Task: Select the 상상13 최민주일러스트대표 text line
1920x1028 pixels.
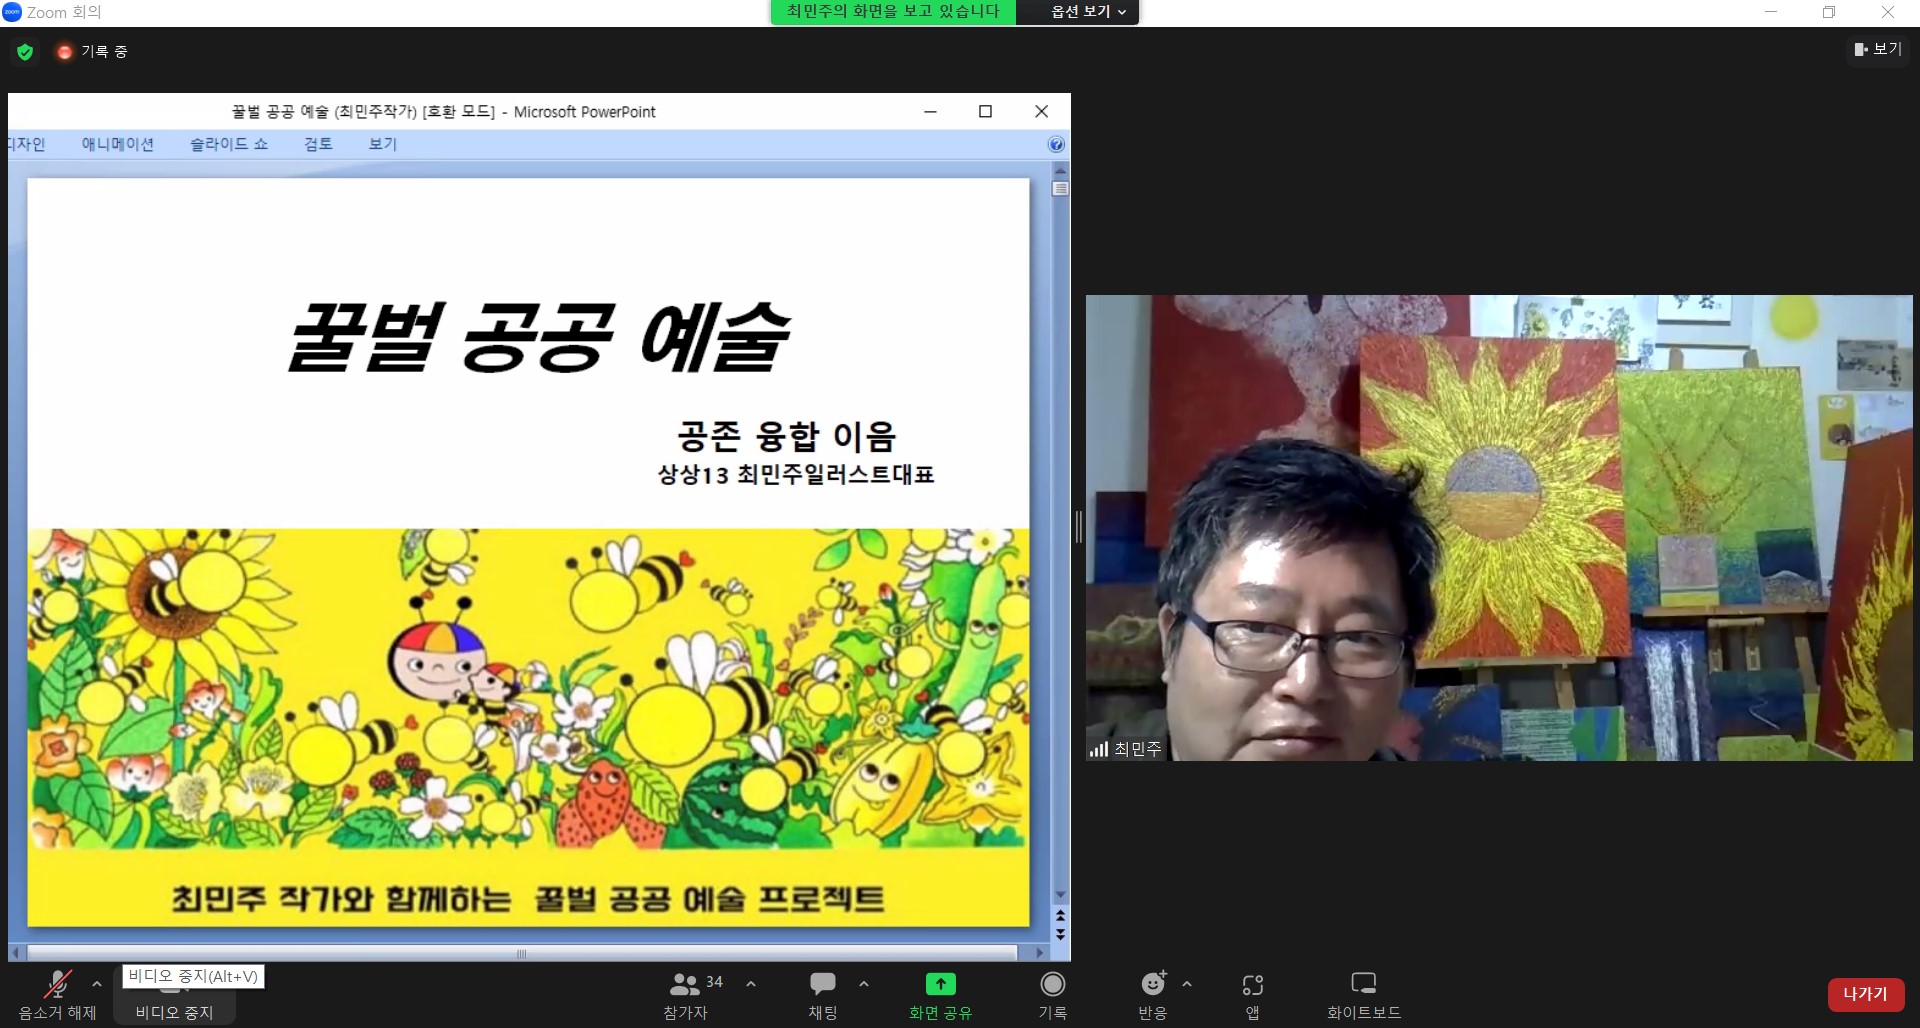Action: 796,474
